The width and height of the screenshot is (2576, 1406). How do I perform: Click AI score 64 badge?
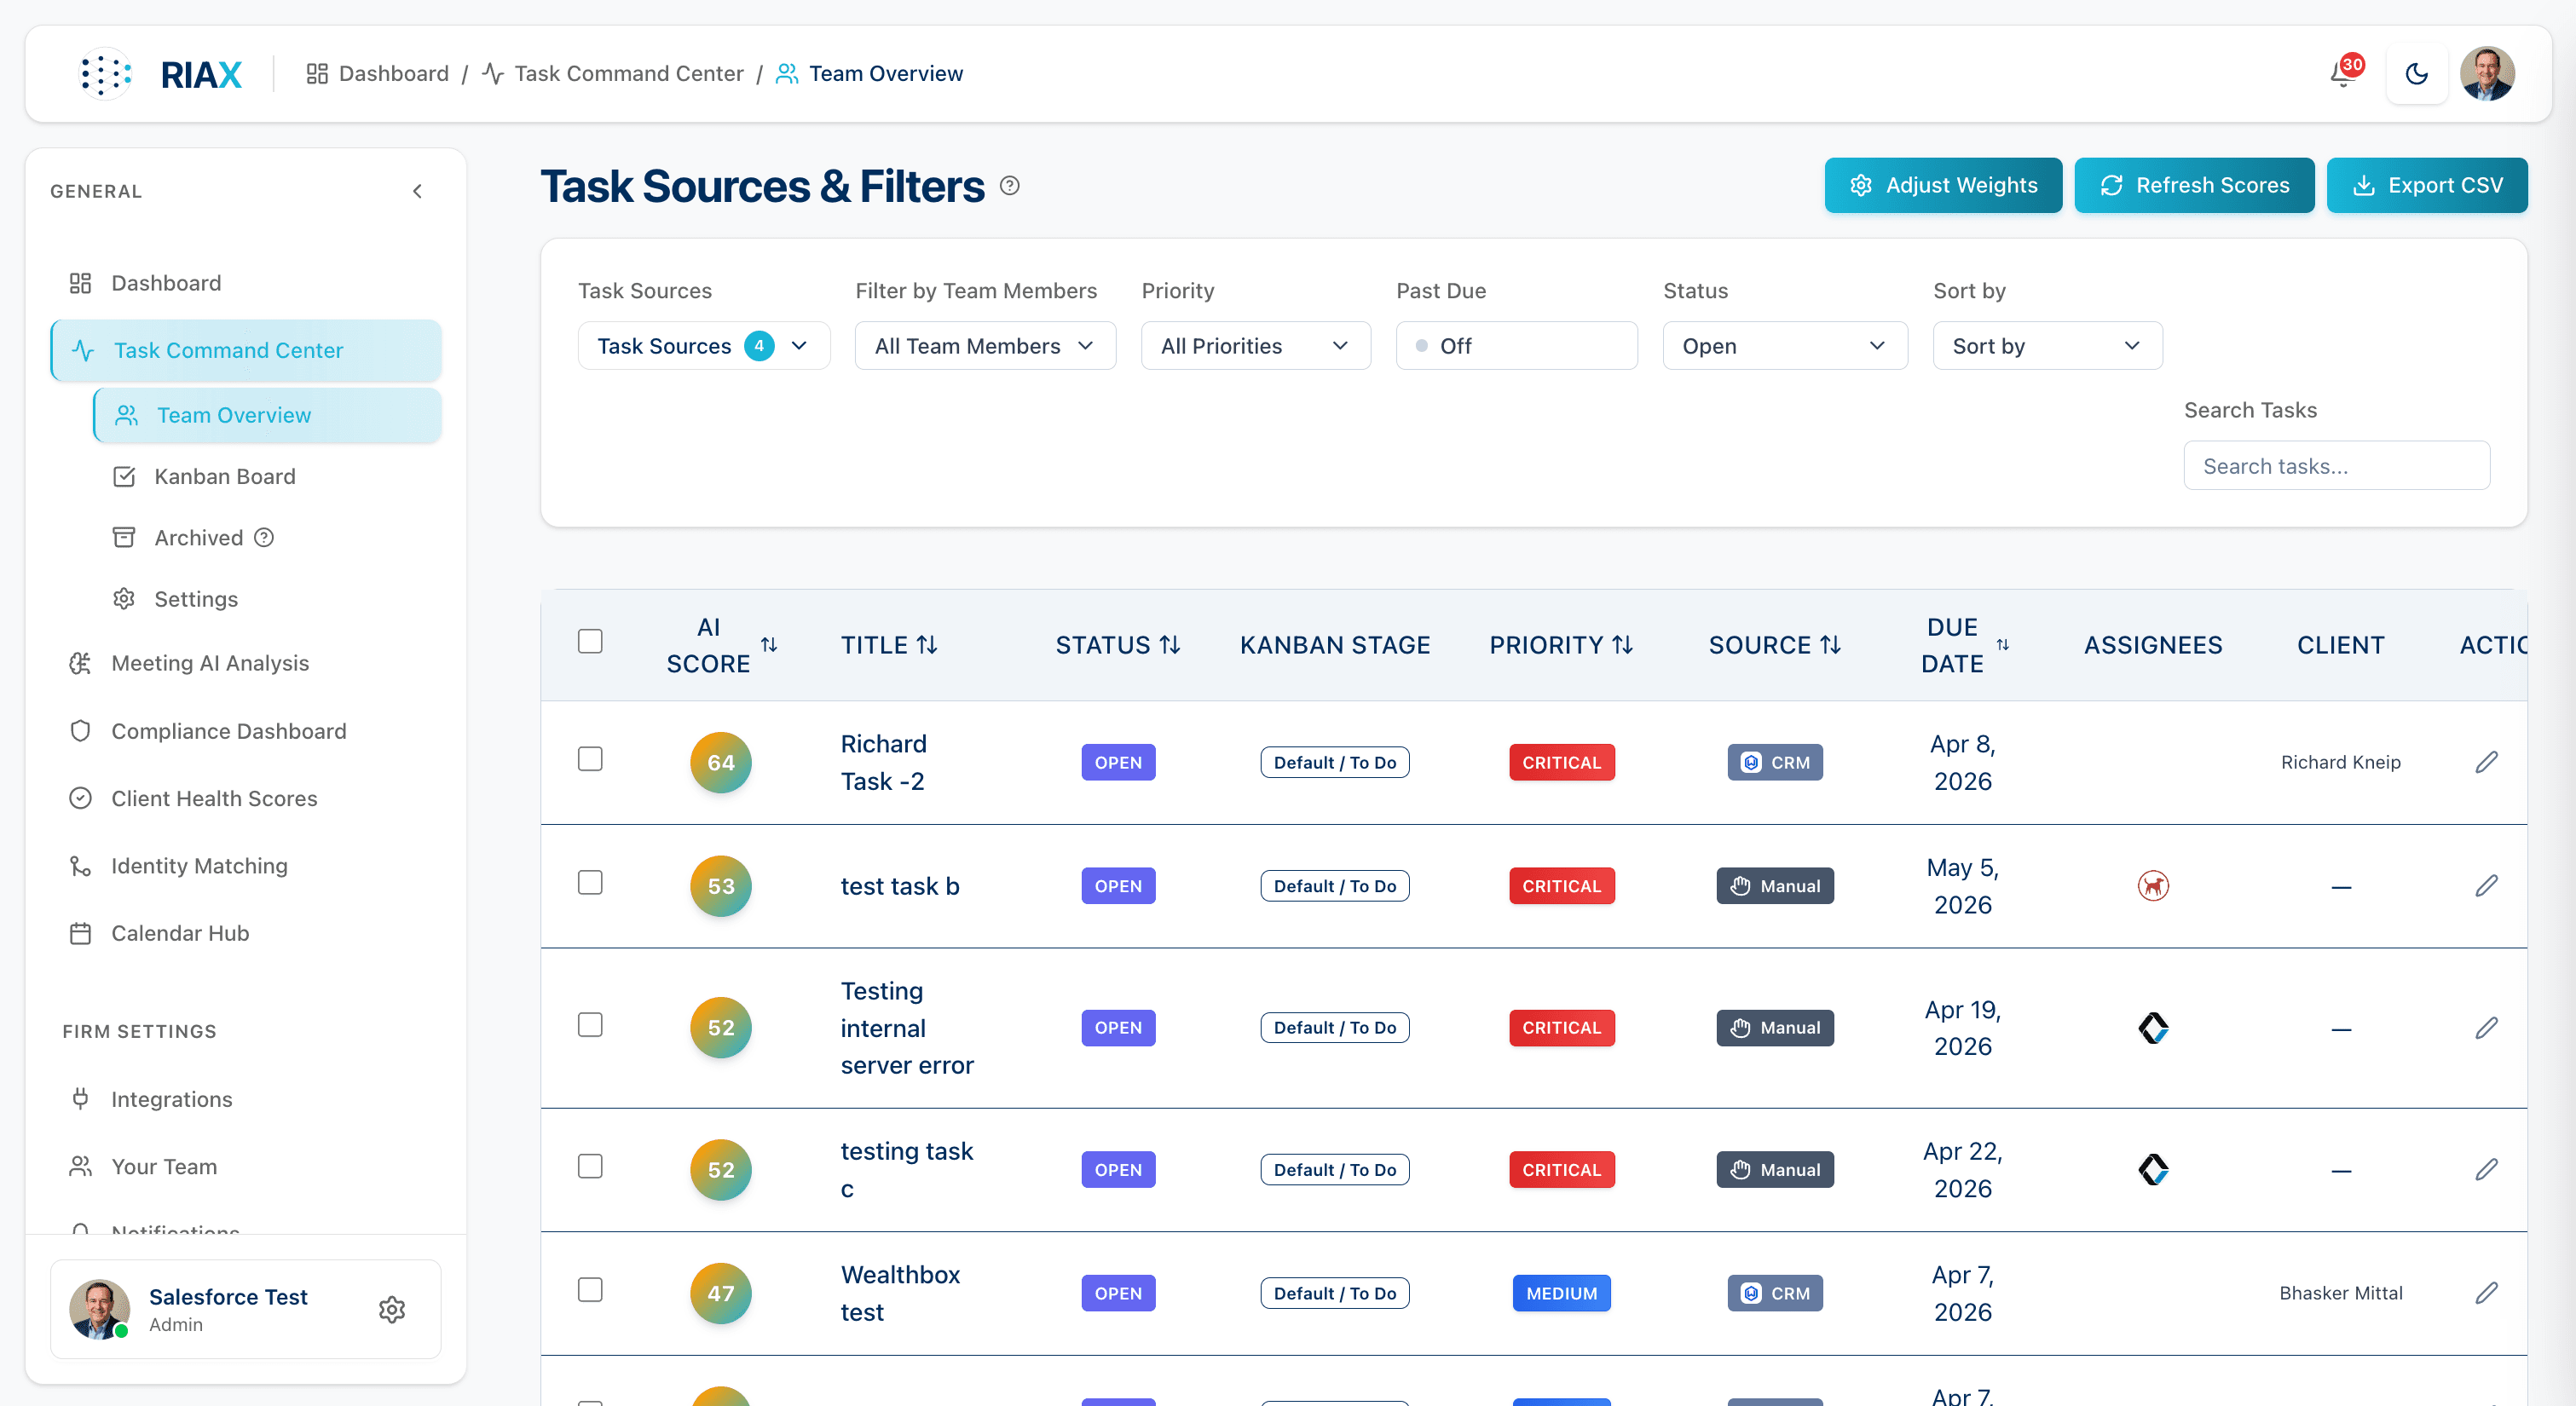click(721, 763)
